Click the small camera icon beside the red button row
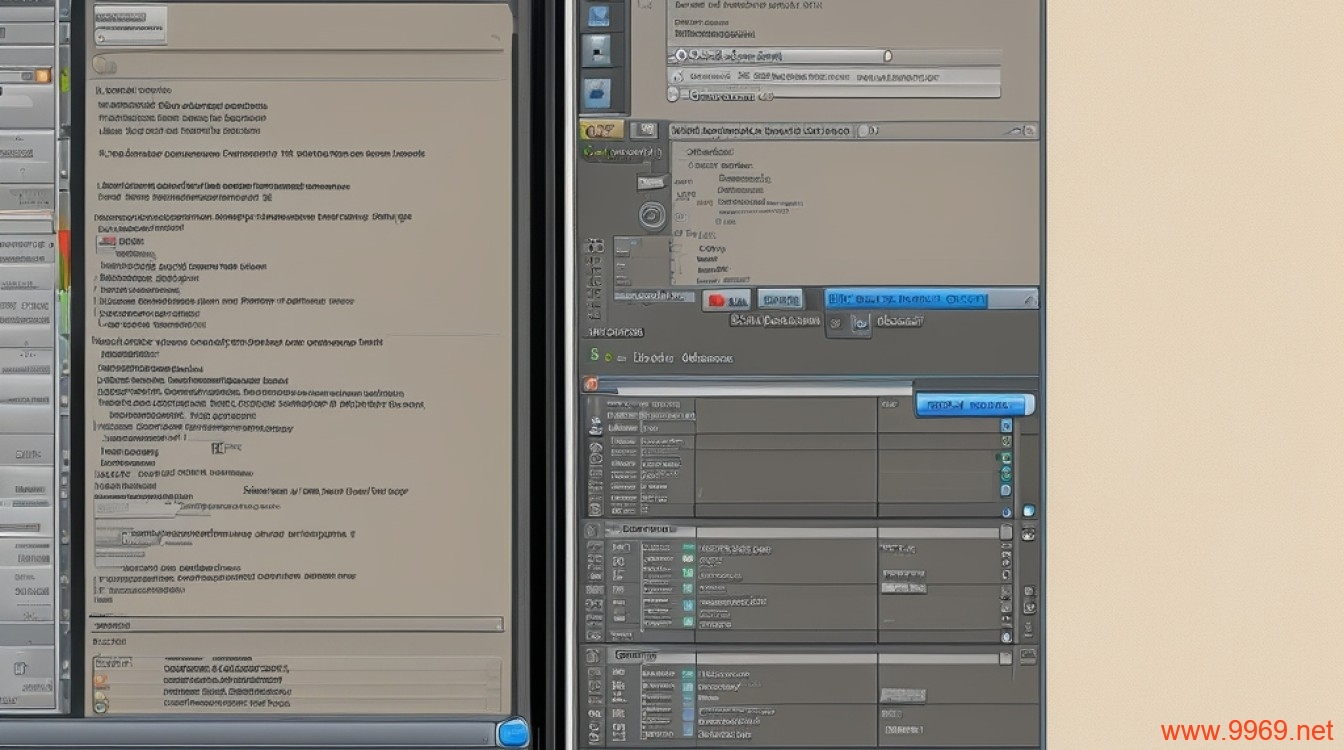Image resolution: width=1344 pixels, height=750 pixels. (859, 323)
